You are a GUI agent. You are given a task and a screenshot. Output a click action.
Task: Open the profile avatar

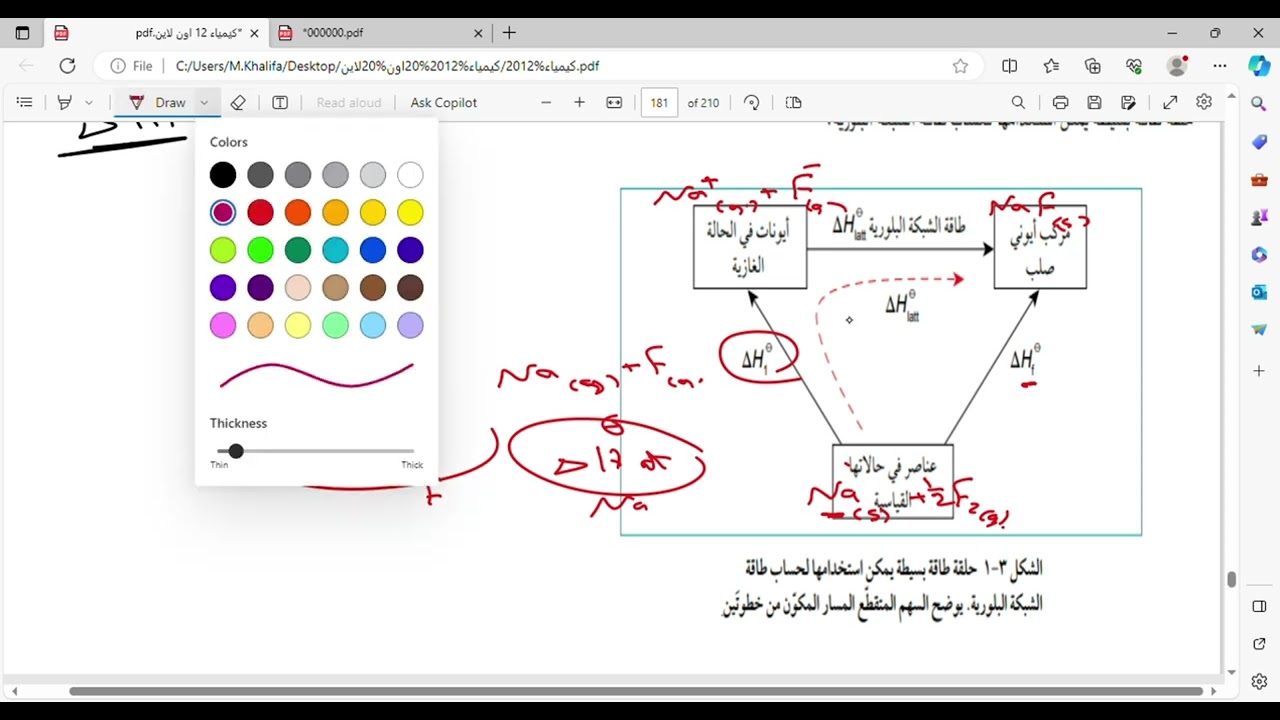tap(1177, 66)
